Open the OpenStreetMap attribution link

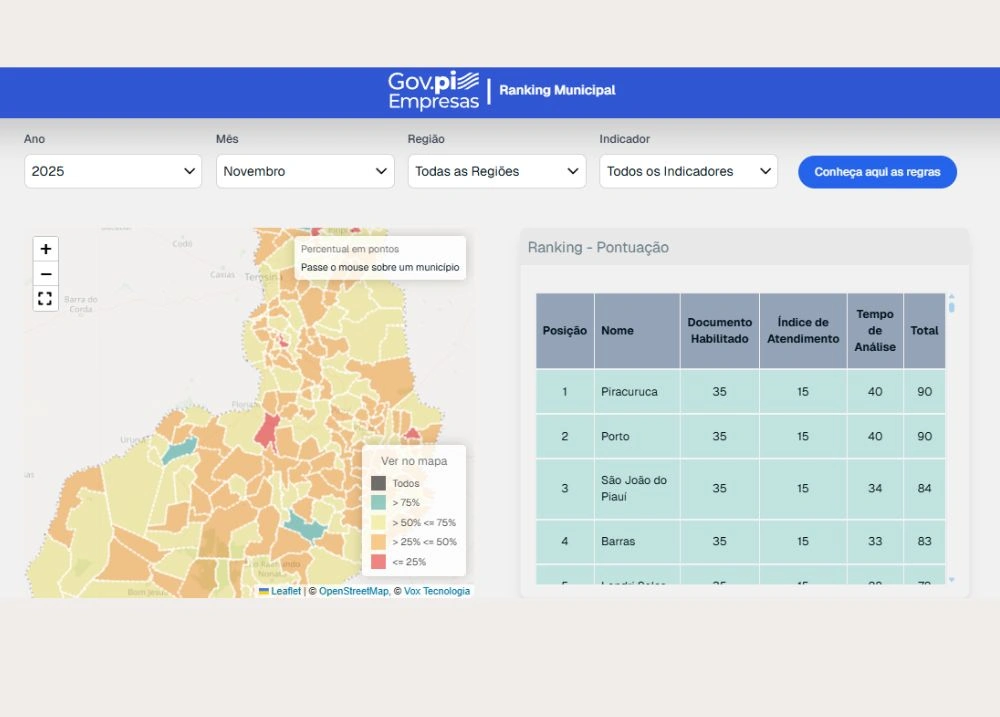[x=353, y=591]
